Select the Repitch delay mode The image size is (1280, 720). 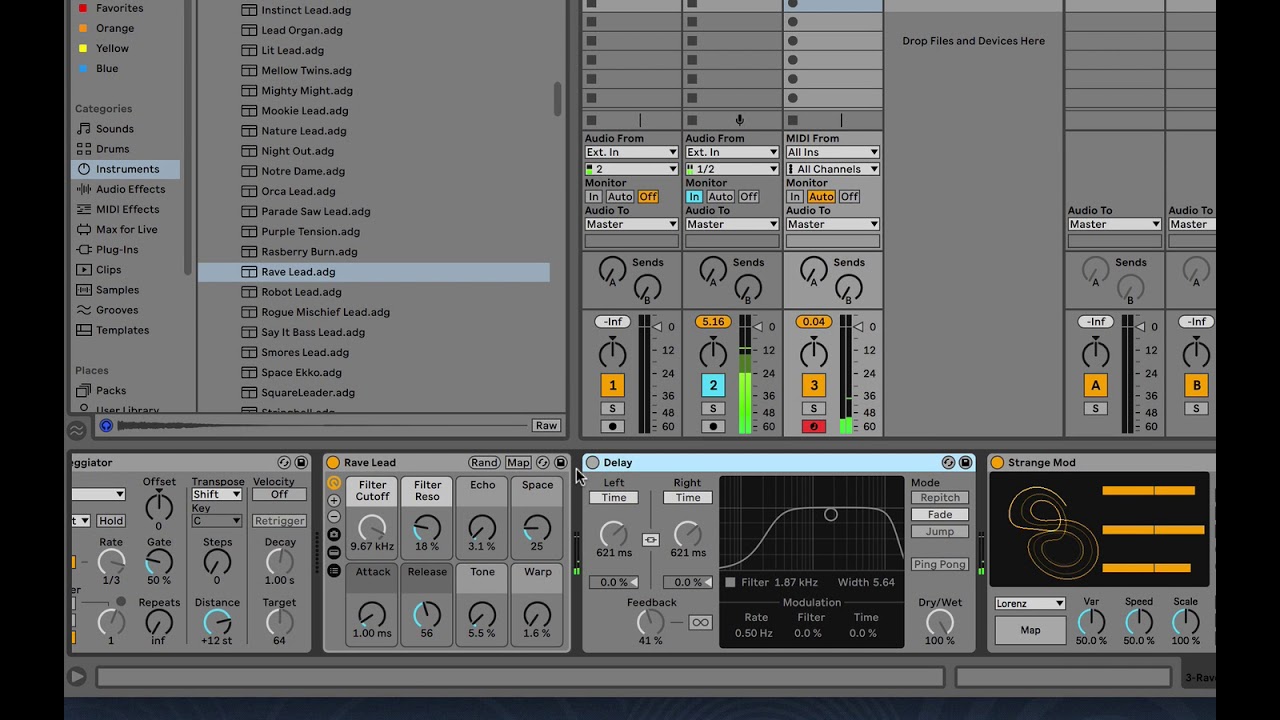tap(940, 498)
